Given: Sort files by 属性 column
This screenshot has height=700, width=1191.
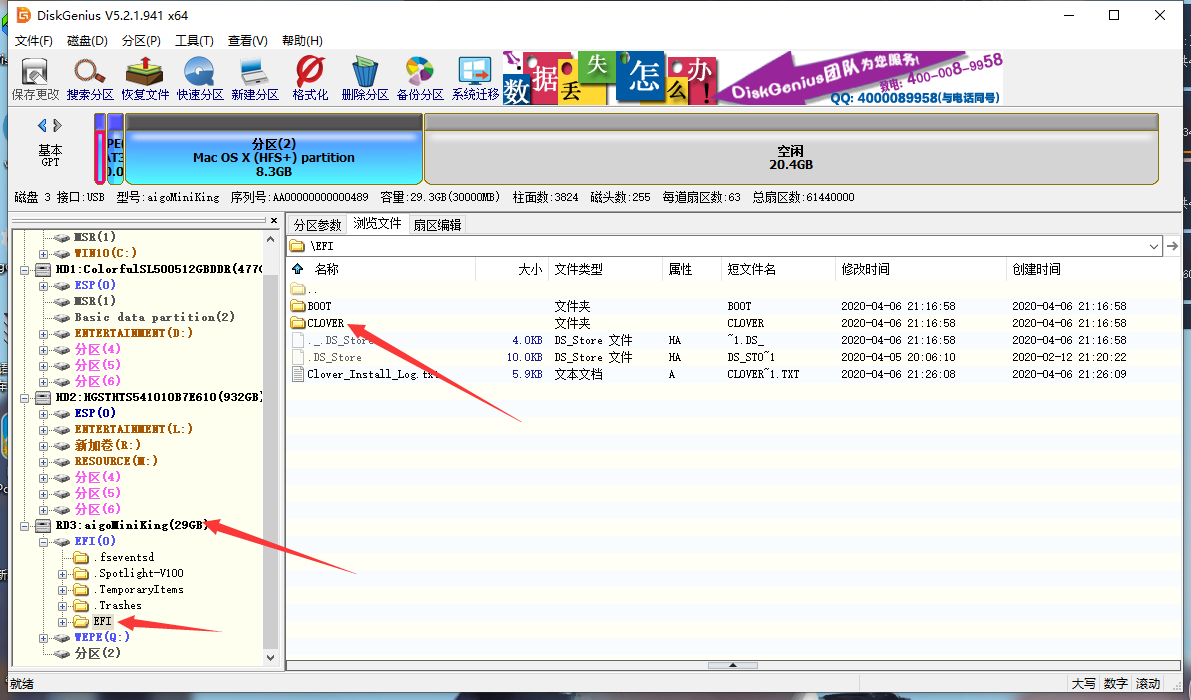Looking at the screenshot, I should coord(691,269).
